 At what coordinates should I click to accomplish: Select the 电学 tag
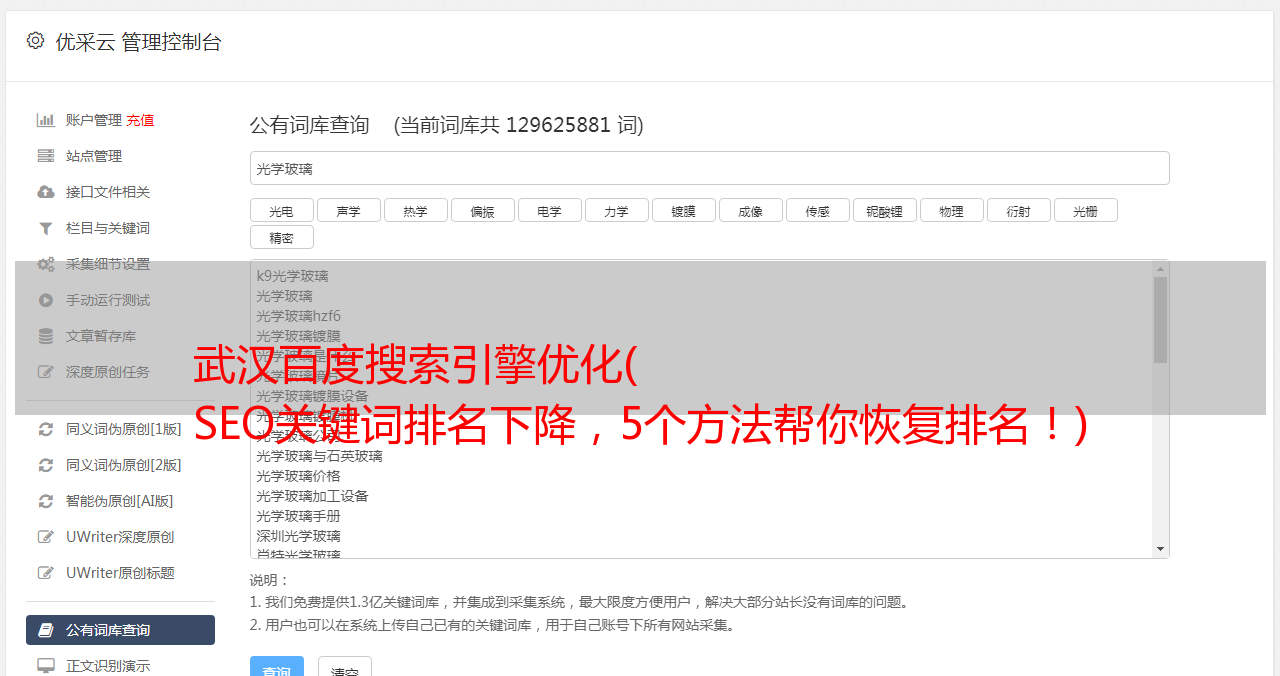(x=549, y=210)
